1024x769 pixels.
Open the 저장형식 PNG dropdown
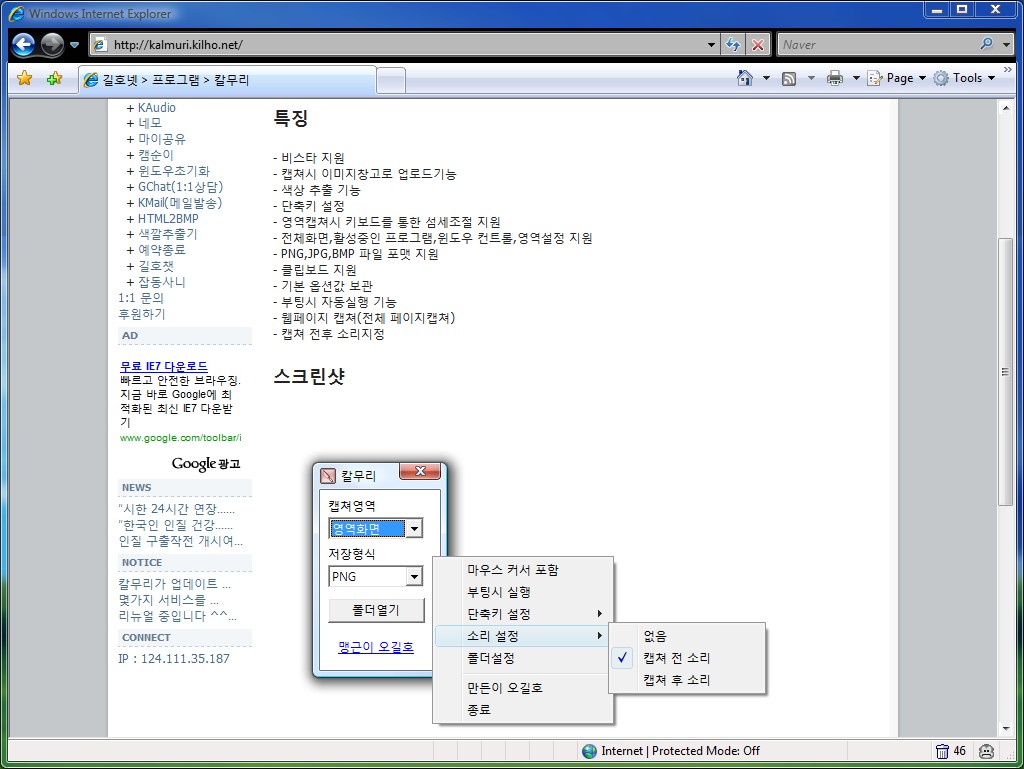tap(414, 577)
